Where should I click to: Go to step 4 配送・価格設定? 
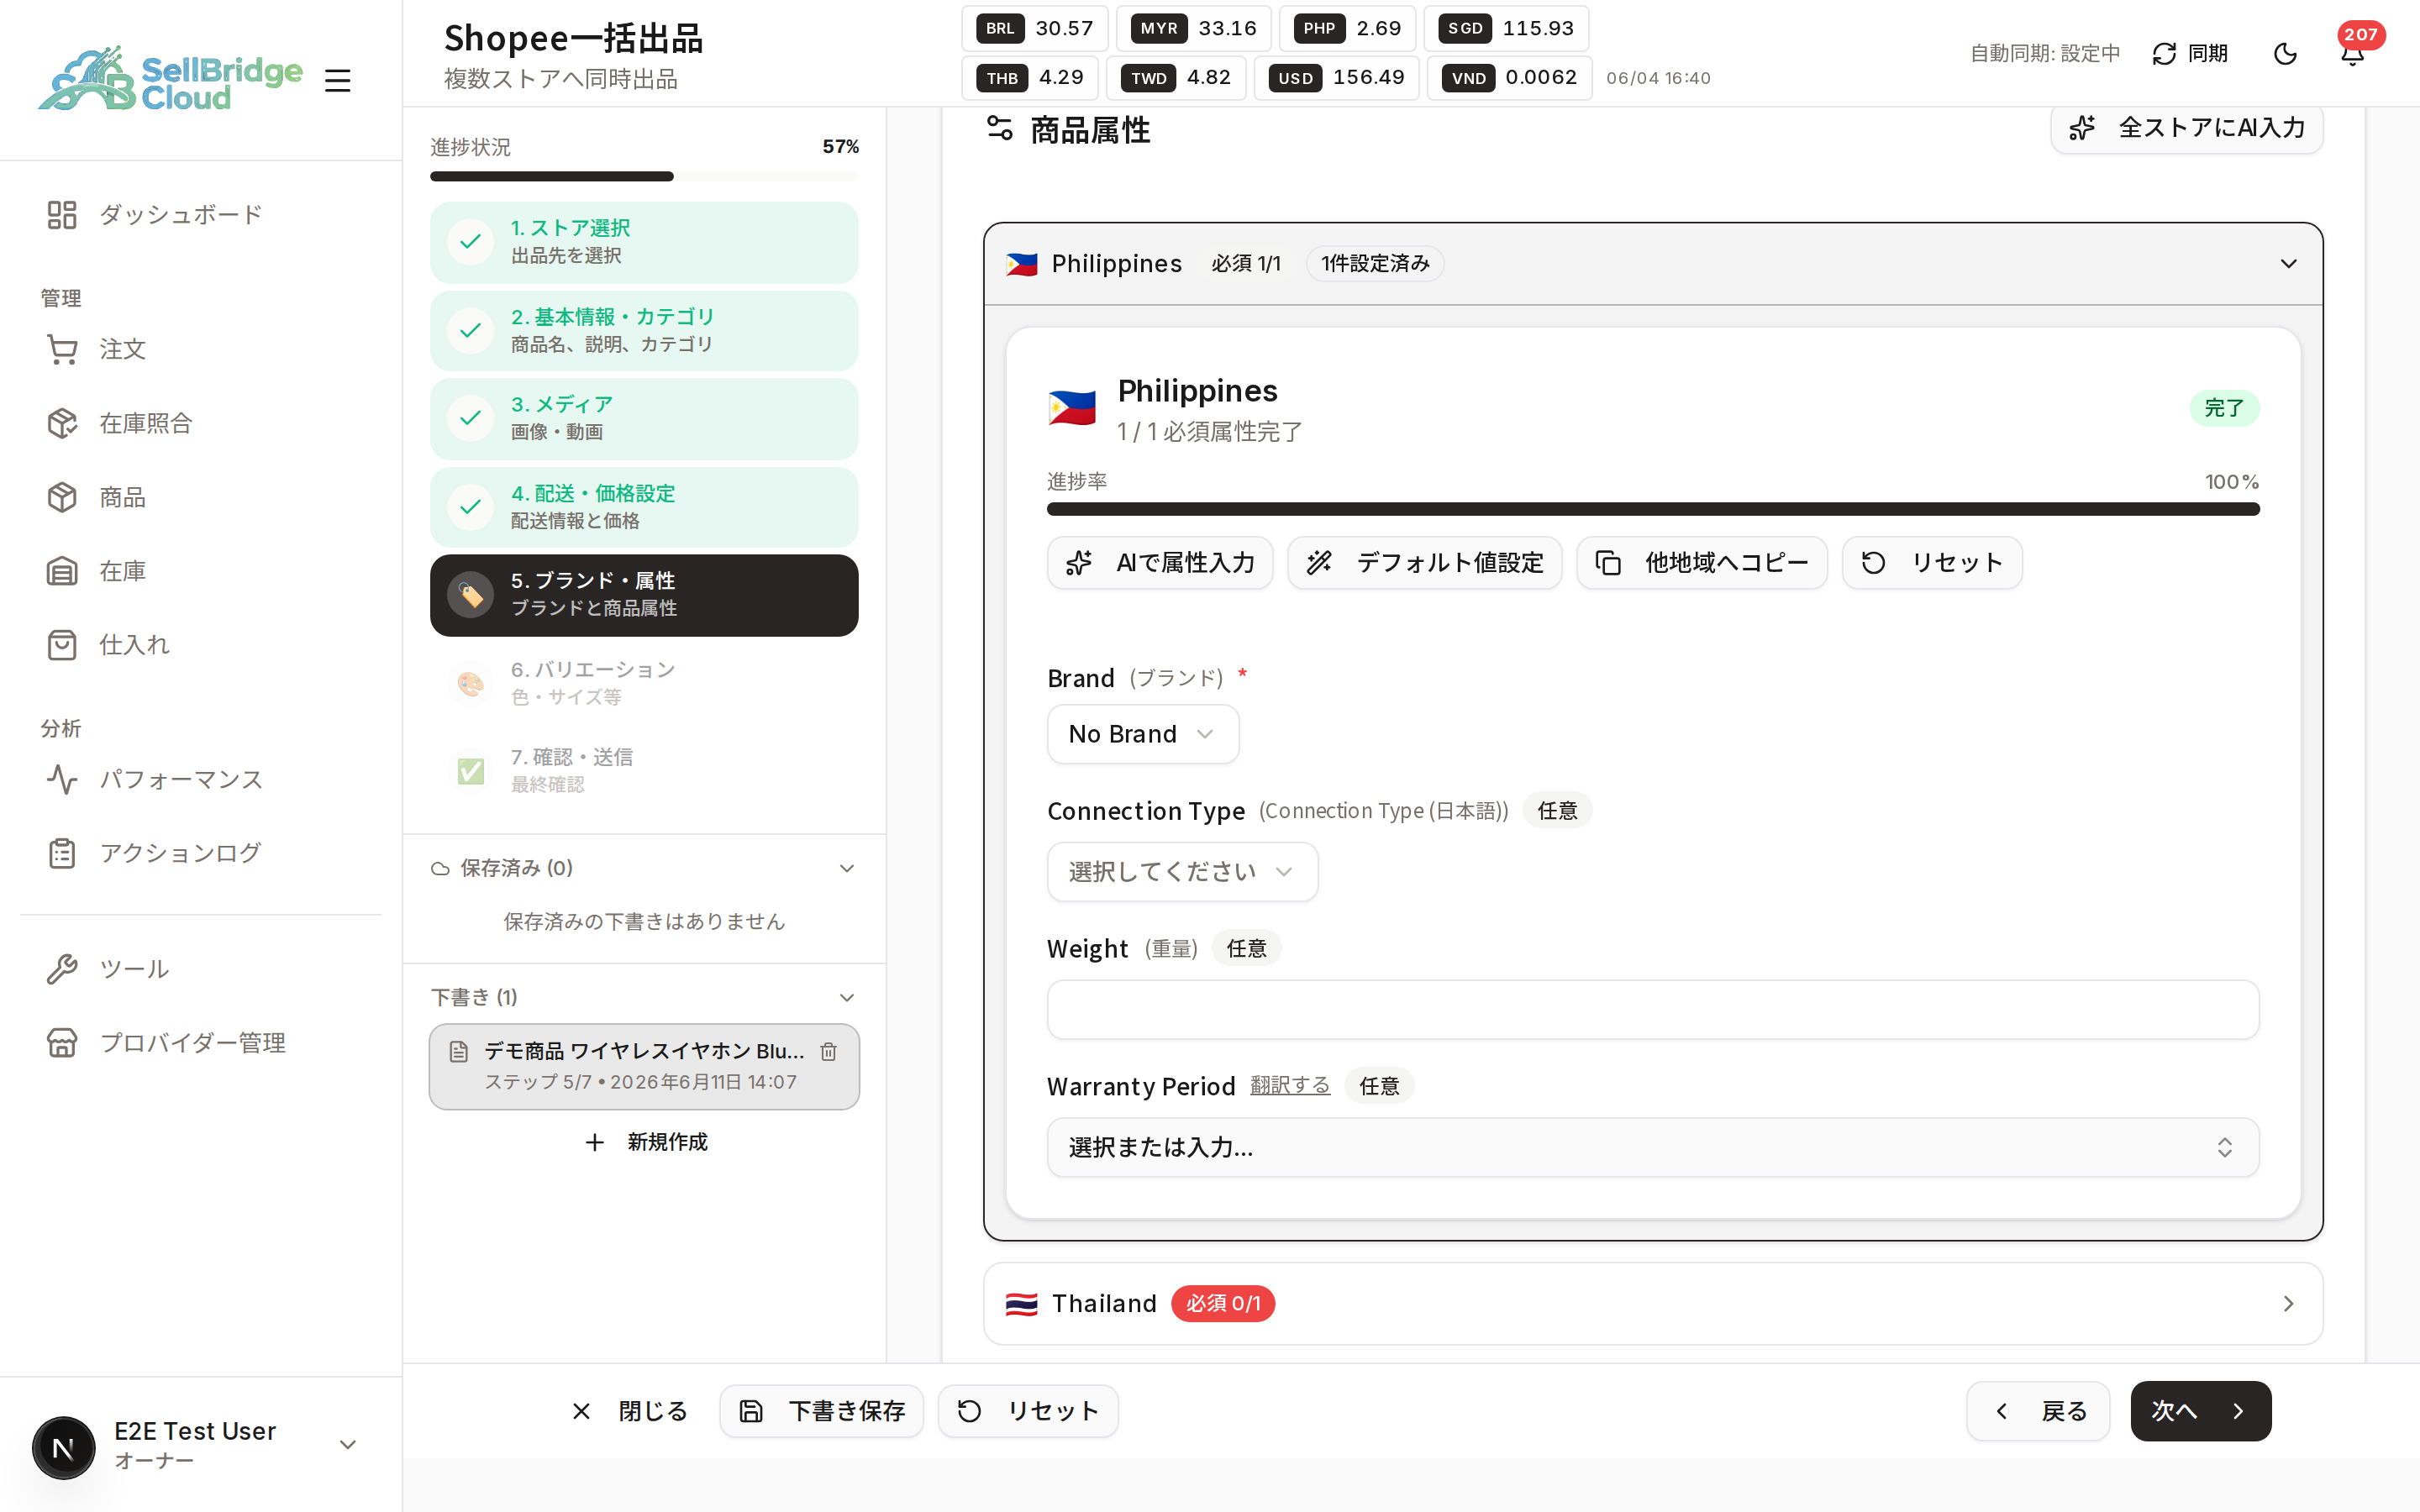(644, 507)
